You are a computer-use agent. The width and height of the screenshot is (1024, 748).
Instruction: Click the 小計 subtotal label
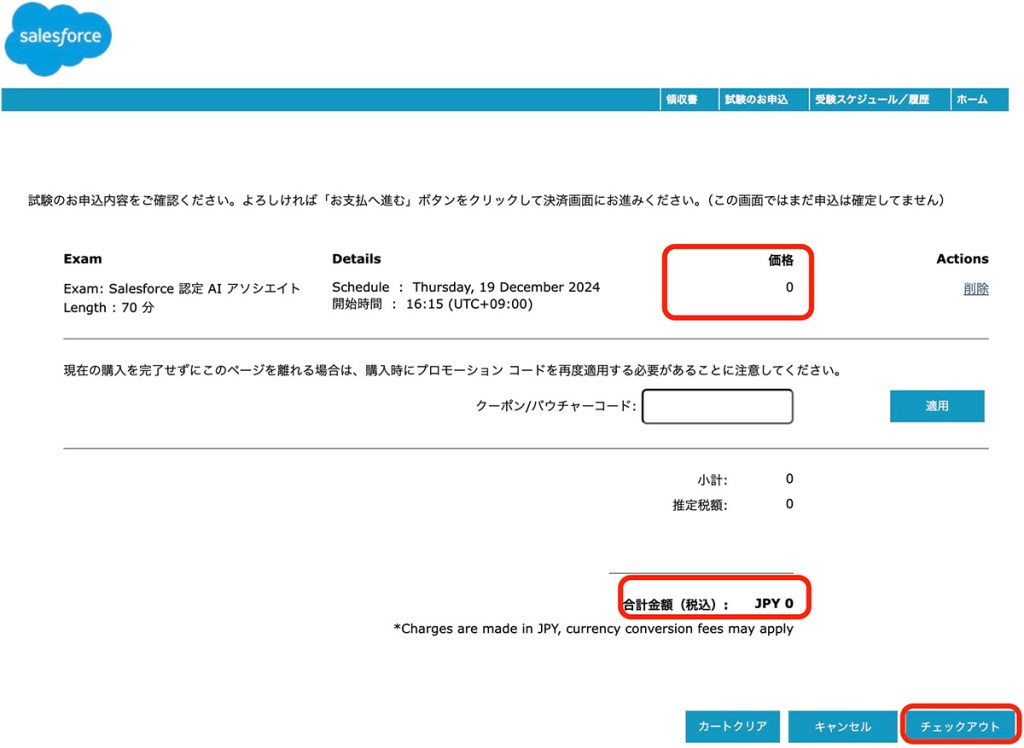(712, 481)
